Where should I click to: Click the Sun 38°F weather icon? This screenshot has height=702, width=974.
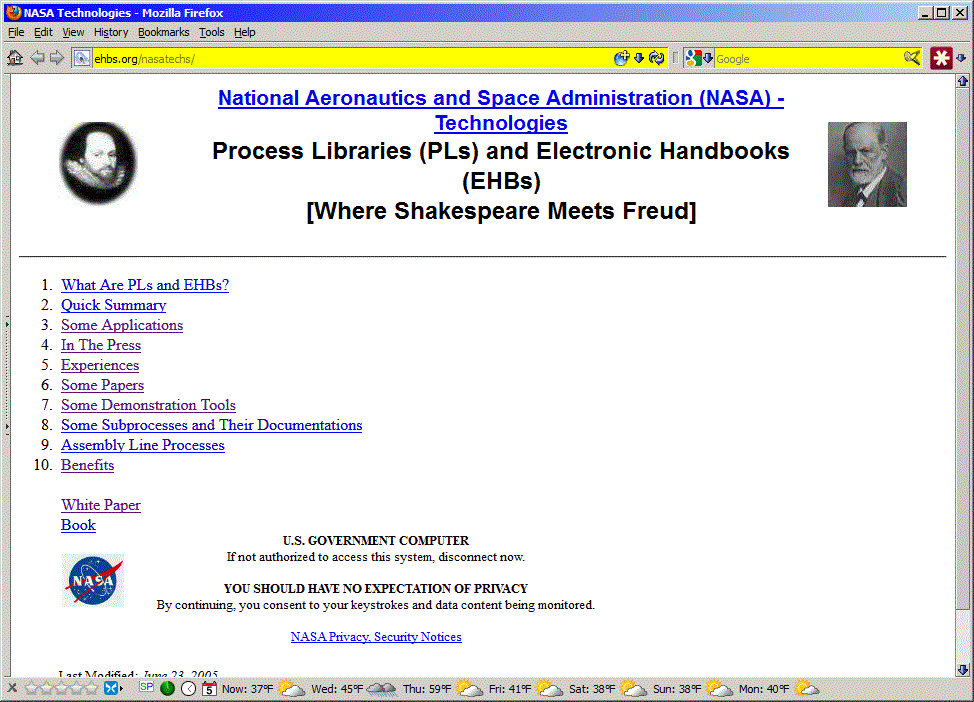tap(719, 688)
